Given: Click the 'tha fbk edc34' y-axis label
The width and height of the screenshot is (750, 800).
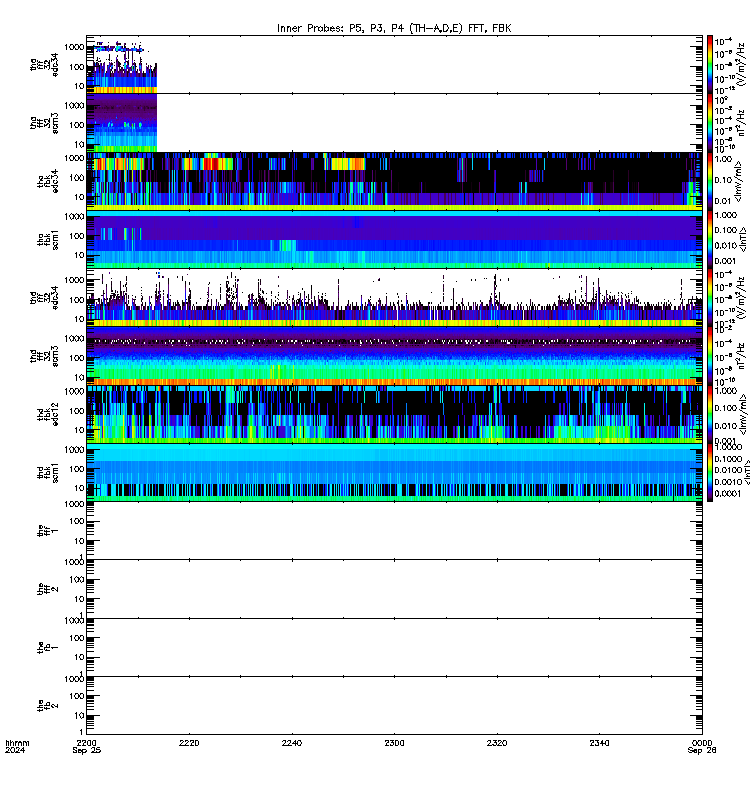Looking at the screenshot, I should (x=48, y=181).
